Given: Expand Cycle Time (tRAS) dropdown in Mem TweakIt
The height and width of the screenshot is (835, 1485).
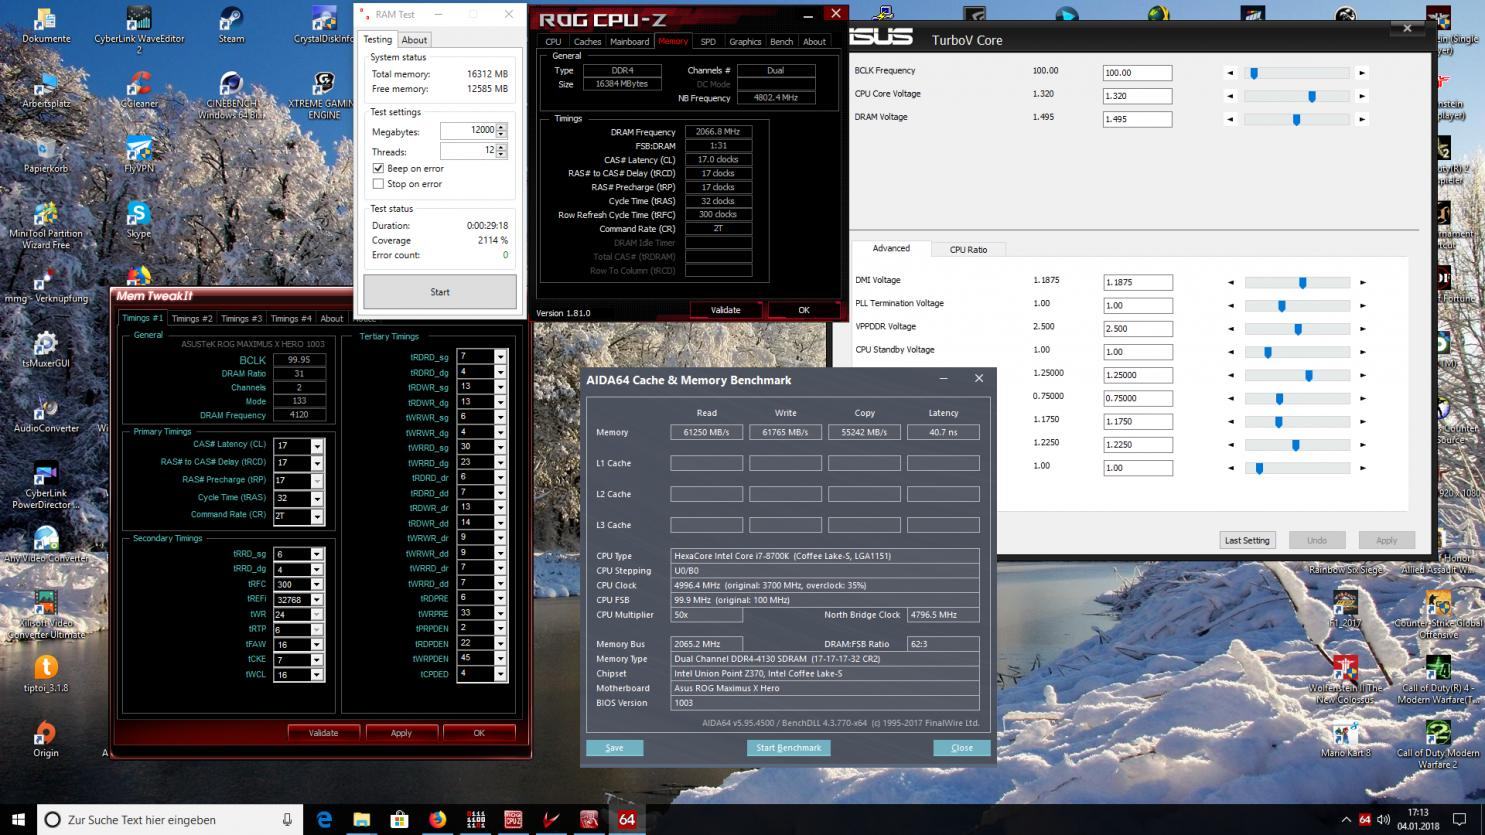Looking at the screenshot, I should tap(317, 498).
